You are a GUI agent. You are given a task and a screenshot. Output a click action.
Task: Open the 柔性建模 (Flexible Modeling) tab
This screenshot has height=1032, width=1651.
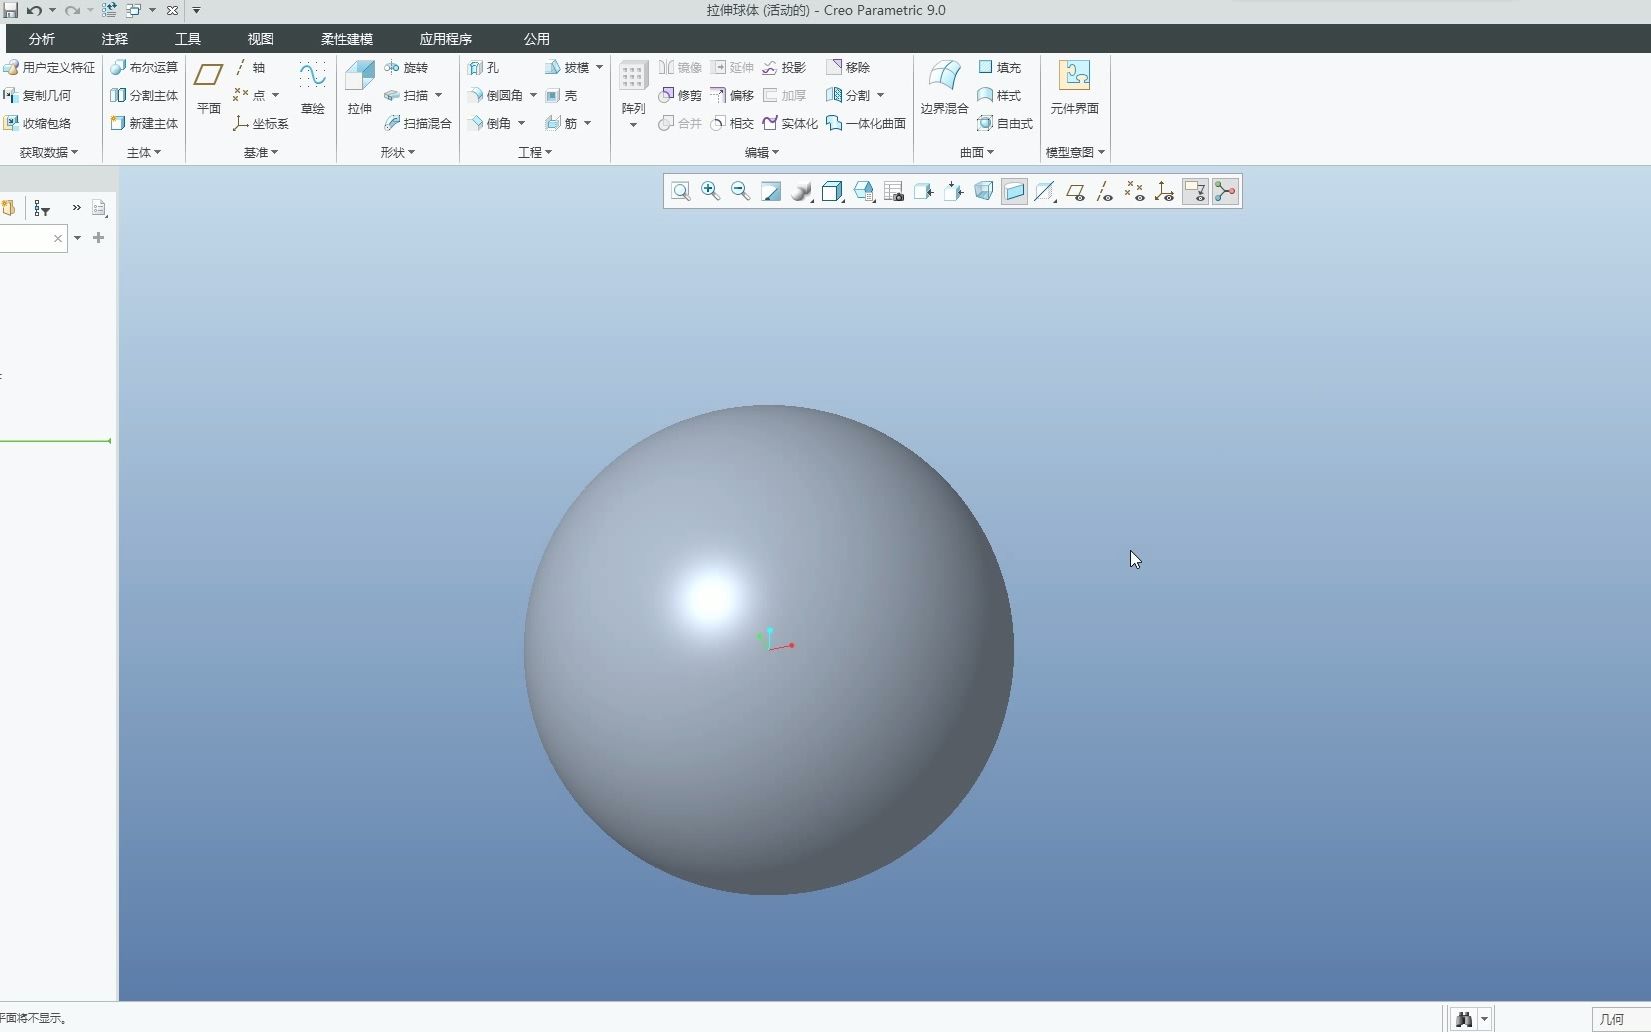coord(346,39)
